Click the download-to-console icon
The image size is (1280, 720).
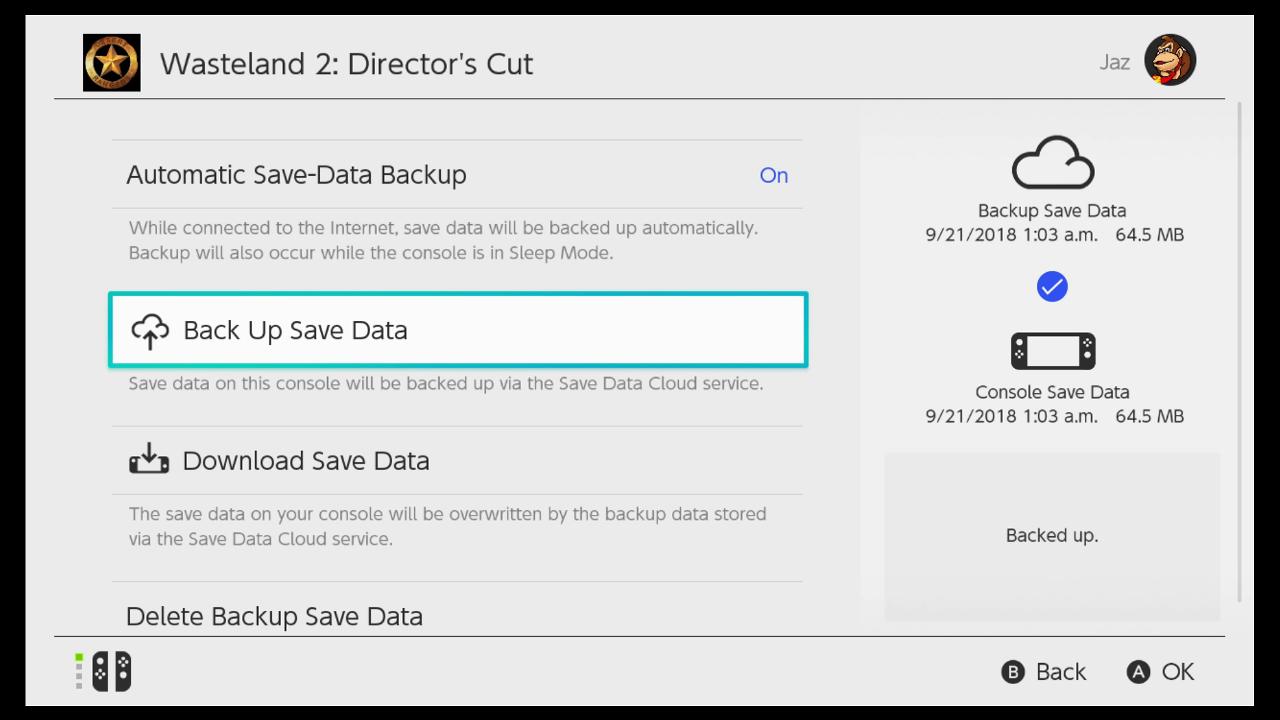pos(149,459)
